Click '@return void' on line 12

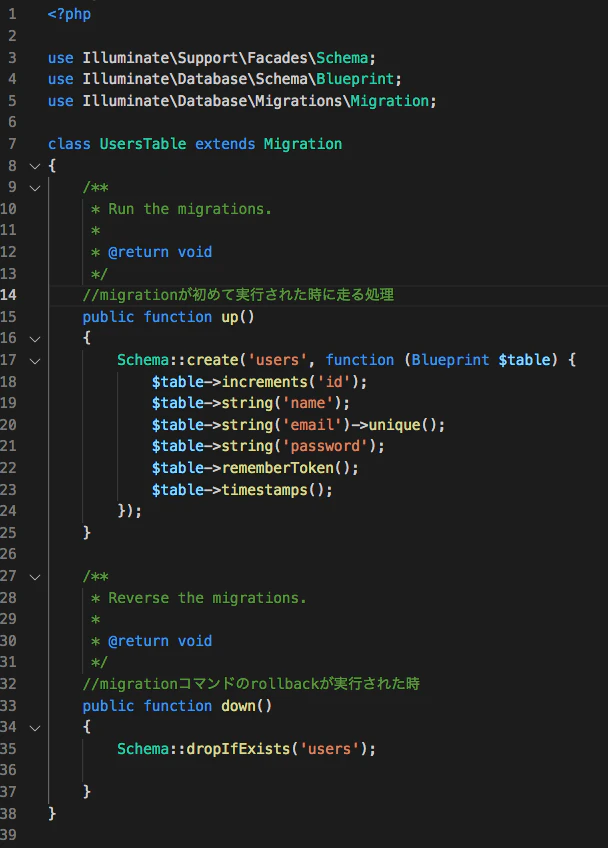160,252
